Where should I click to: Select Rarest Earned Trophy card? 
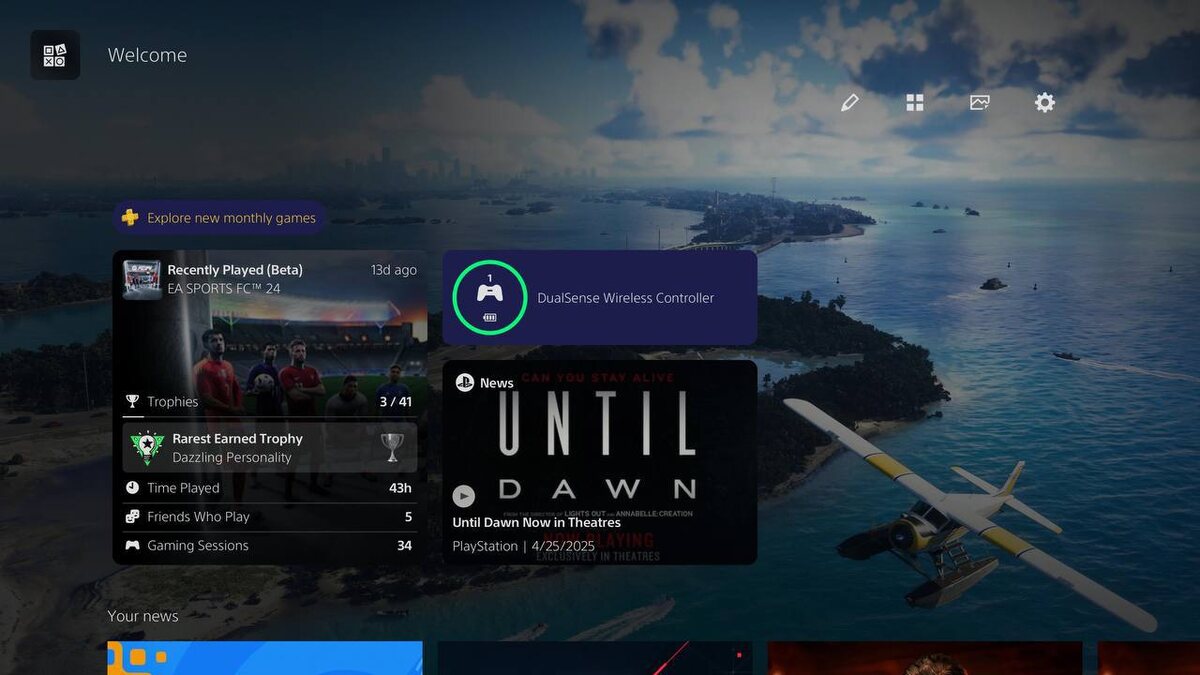click(270, 448)
